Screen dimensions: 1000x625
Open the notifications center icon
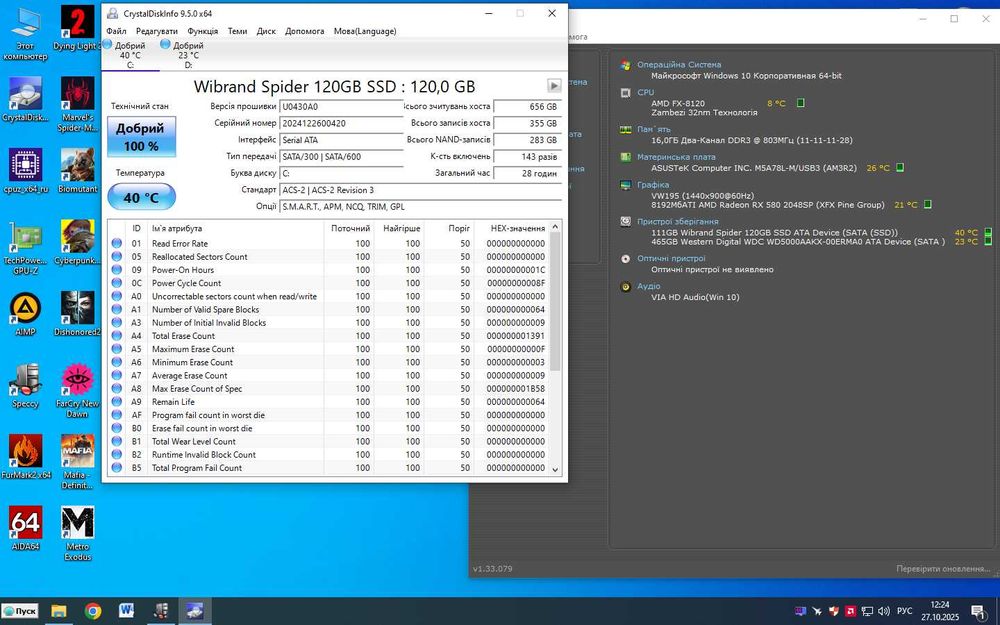coord(978,611)
